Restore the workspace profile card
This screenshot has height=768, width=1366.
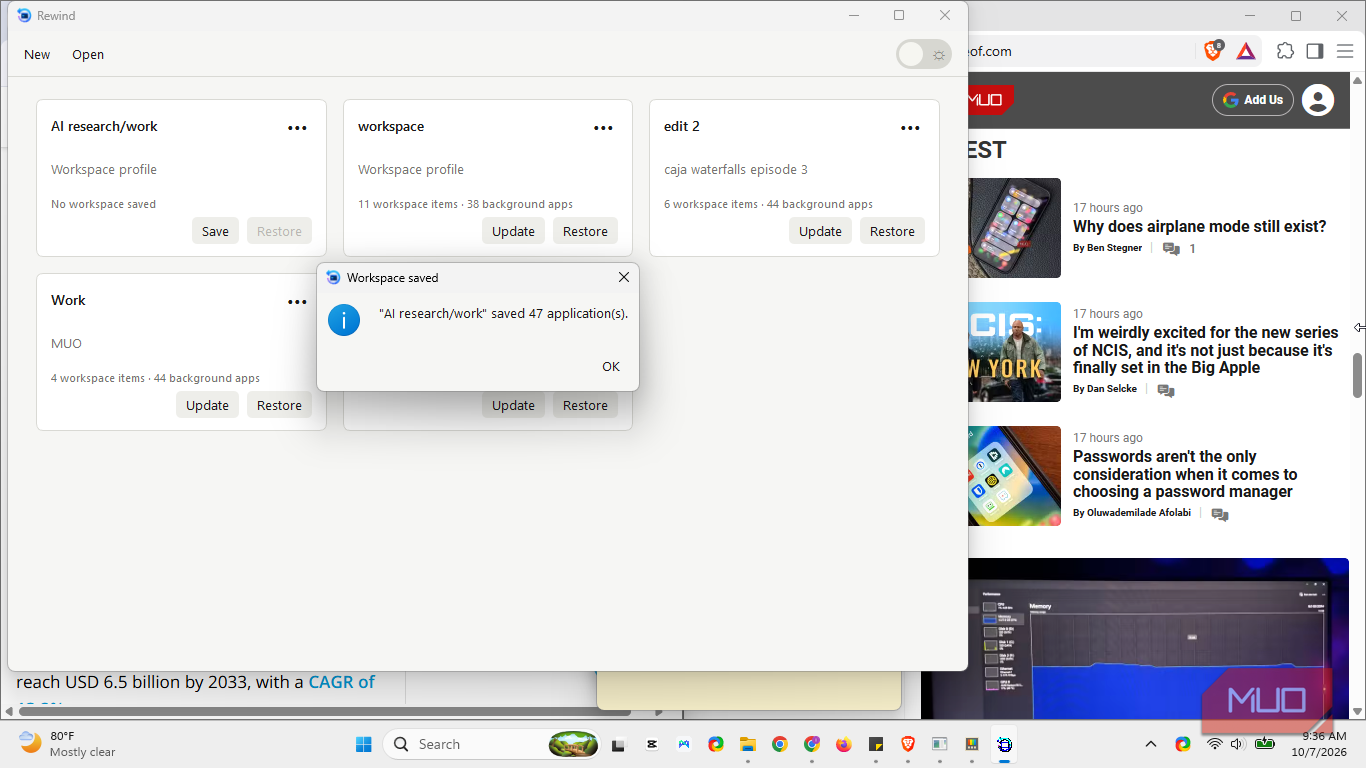(585, 231)
